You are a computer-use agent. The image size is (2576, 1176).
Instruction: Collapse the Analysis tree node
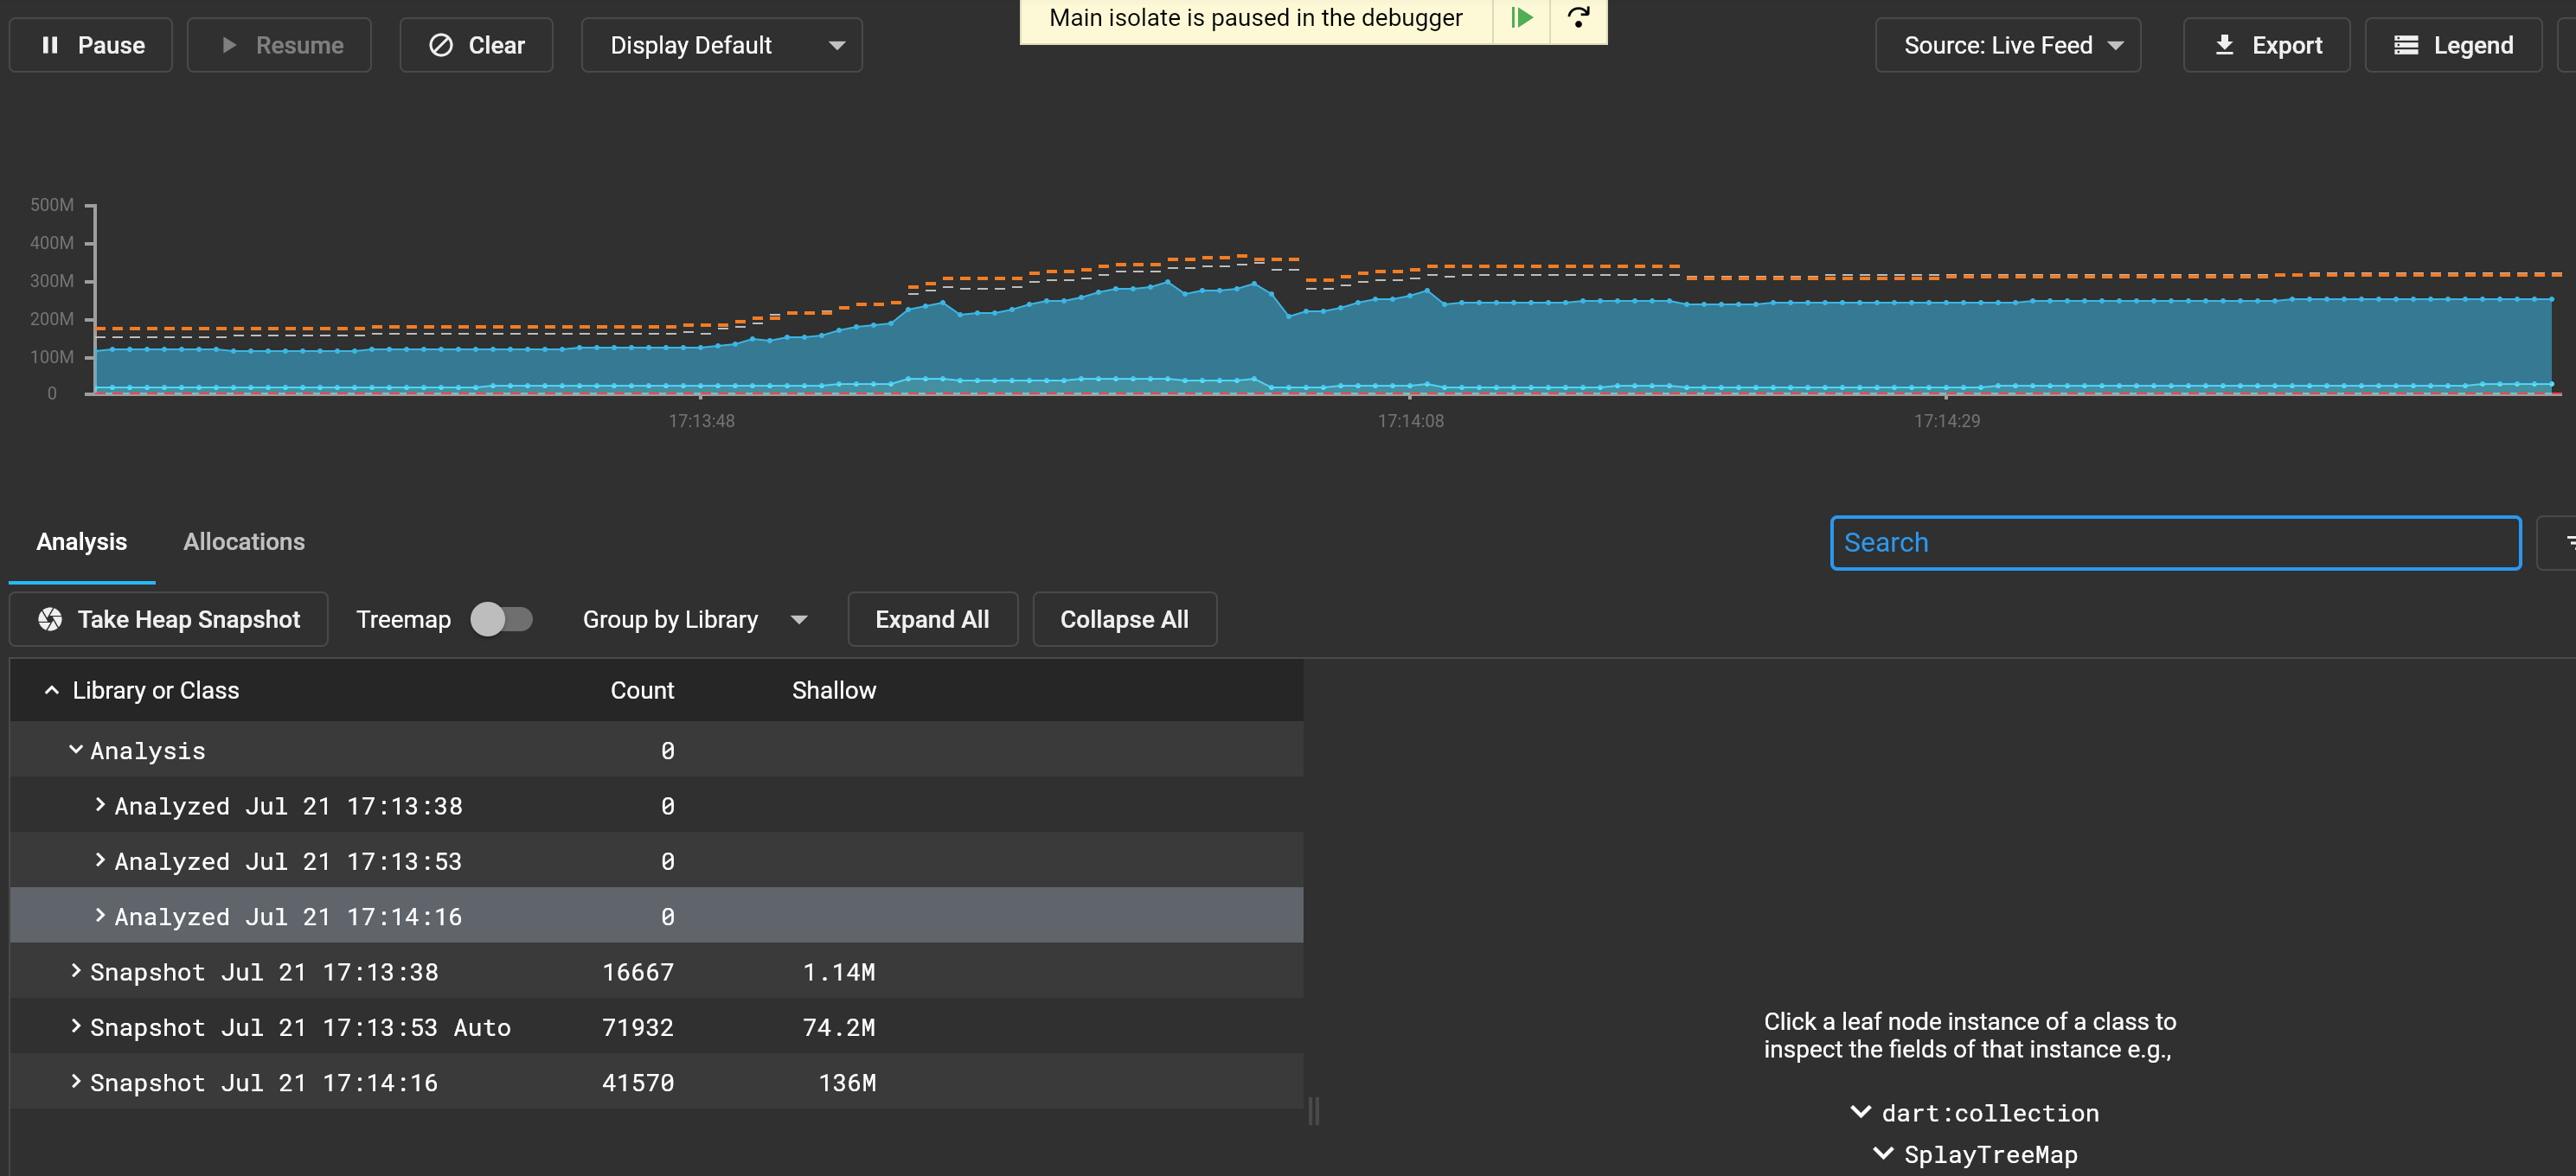point(75,750)
